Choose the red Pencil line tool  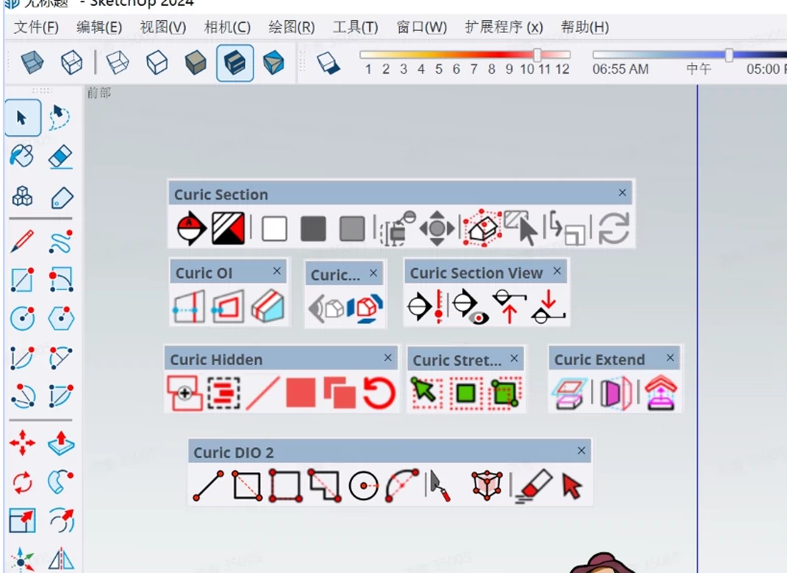tap(22, 241)
